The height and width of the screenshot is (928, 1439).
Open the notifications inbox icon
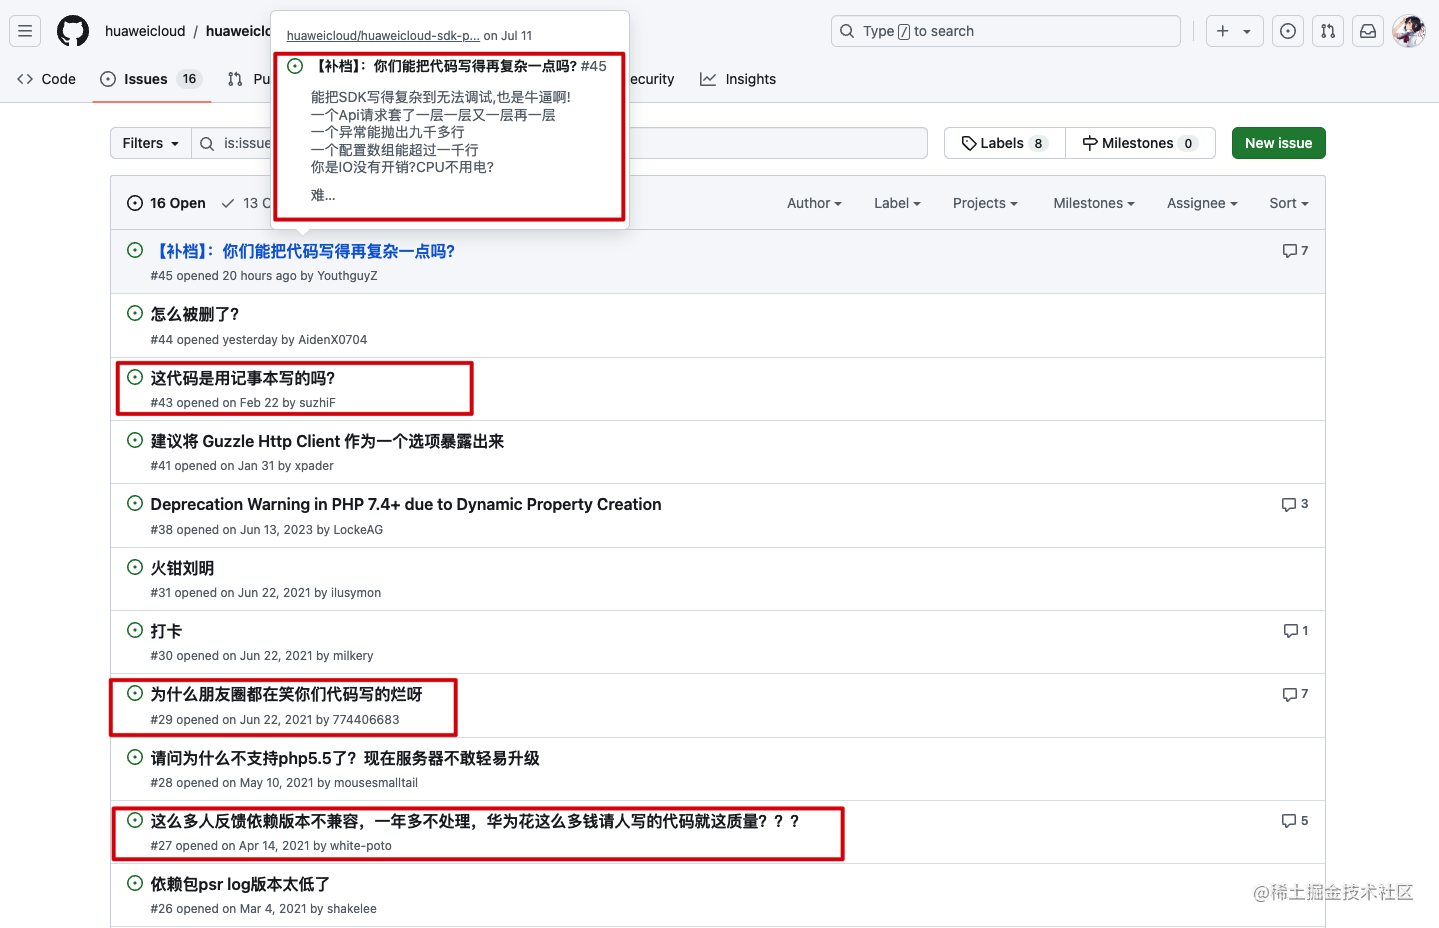tap(1368, 31)
